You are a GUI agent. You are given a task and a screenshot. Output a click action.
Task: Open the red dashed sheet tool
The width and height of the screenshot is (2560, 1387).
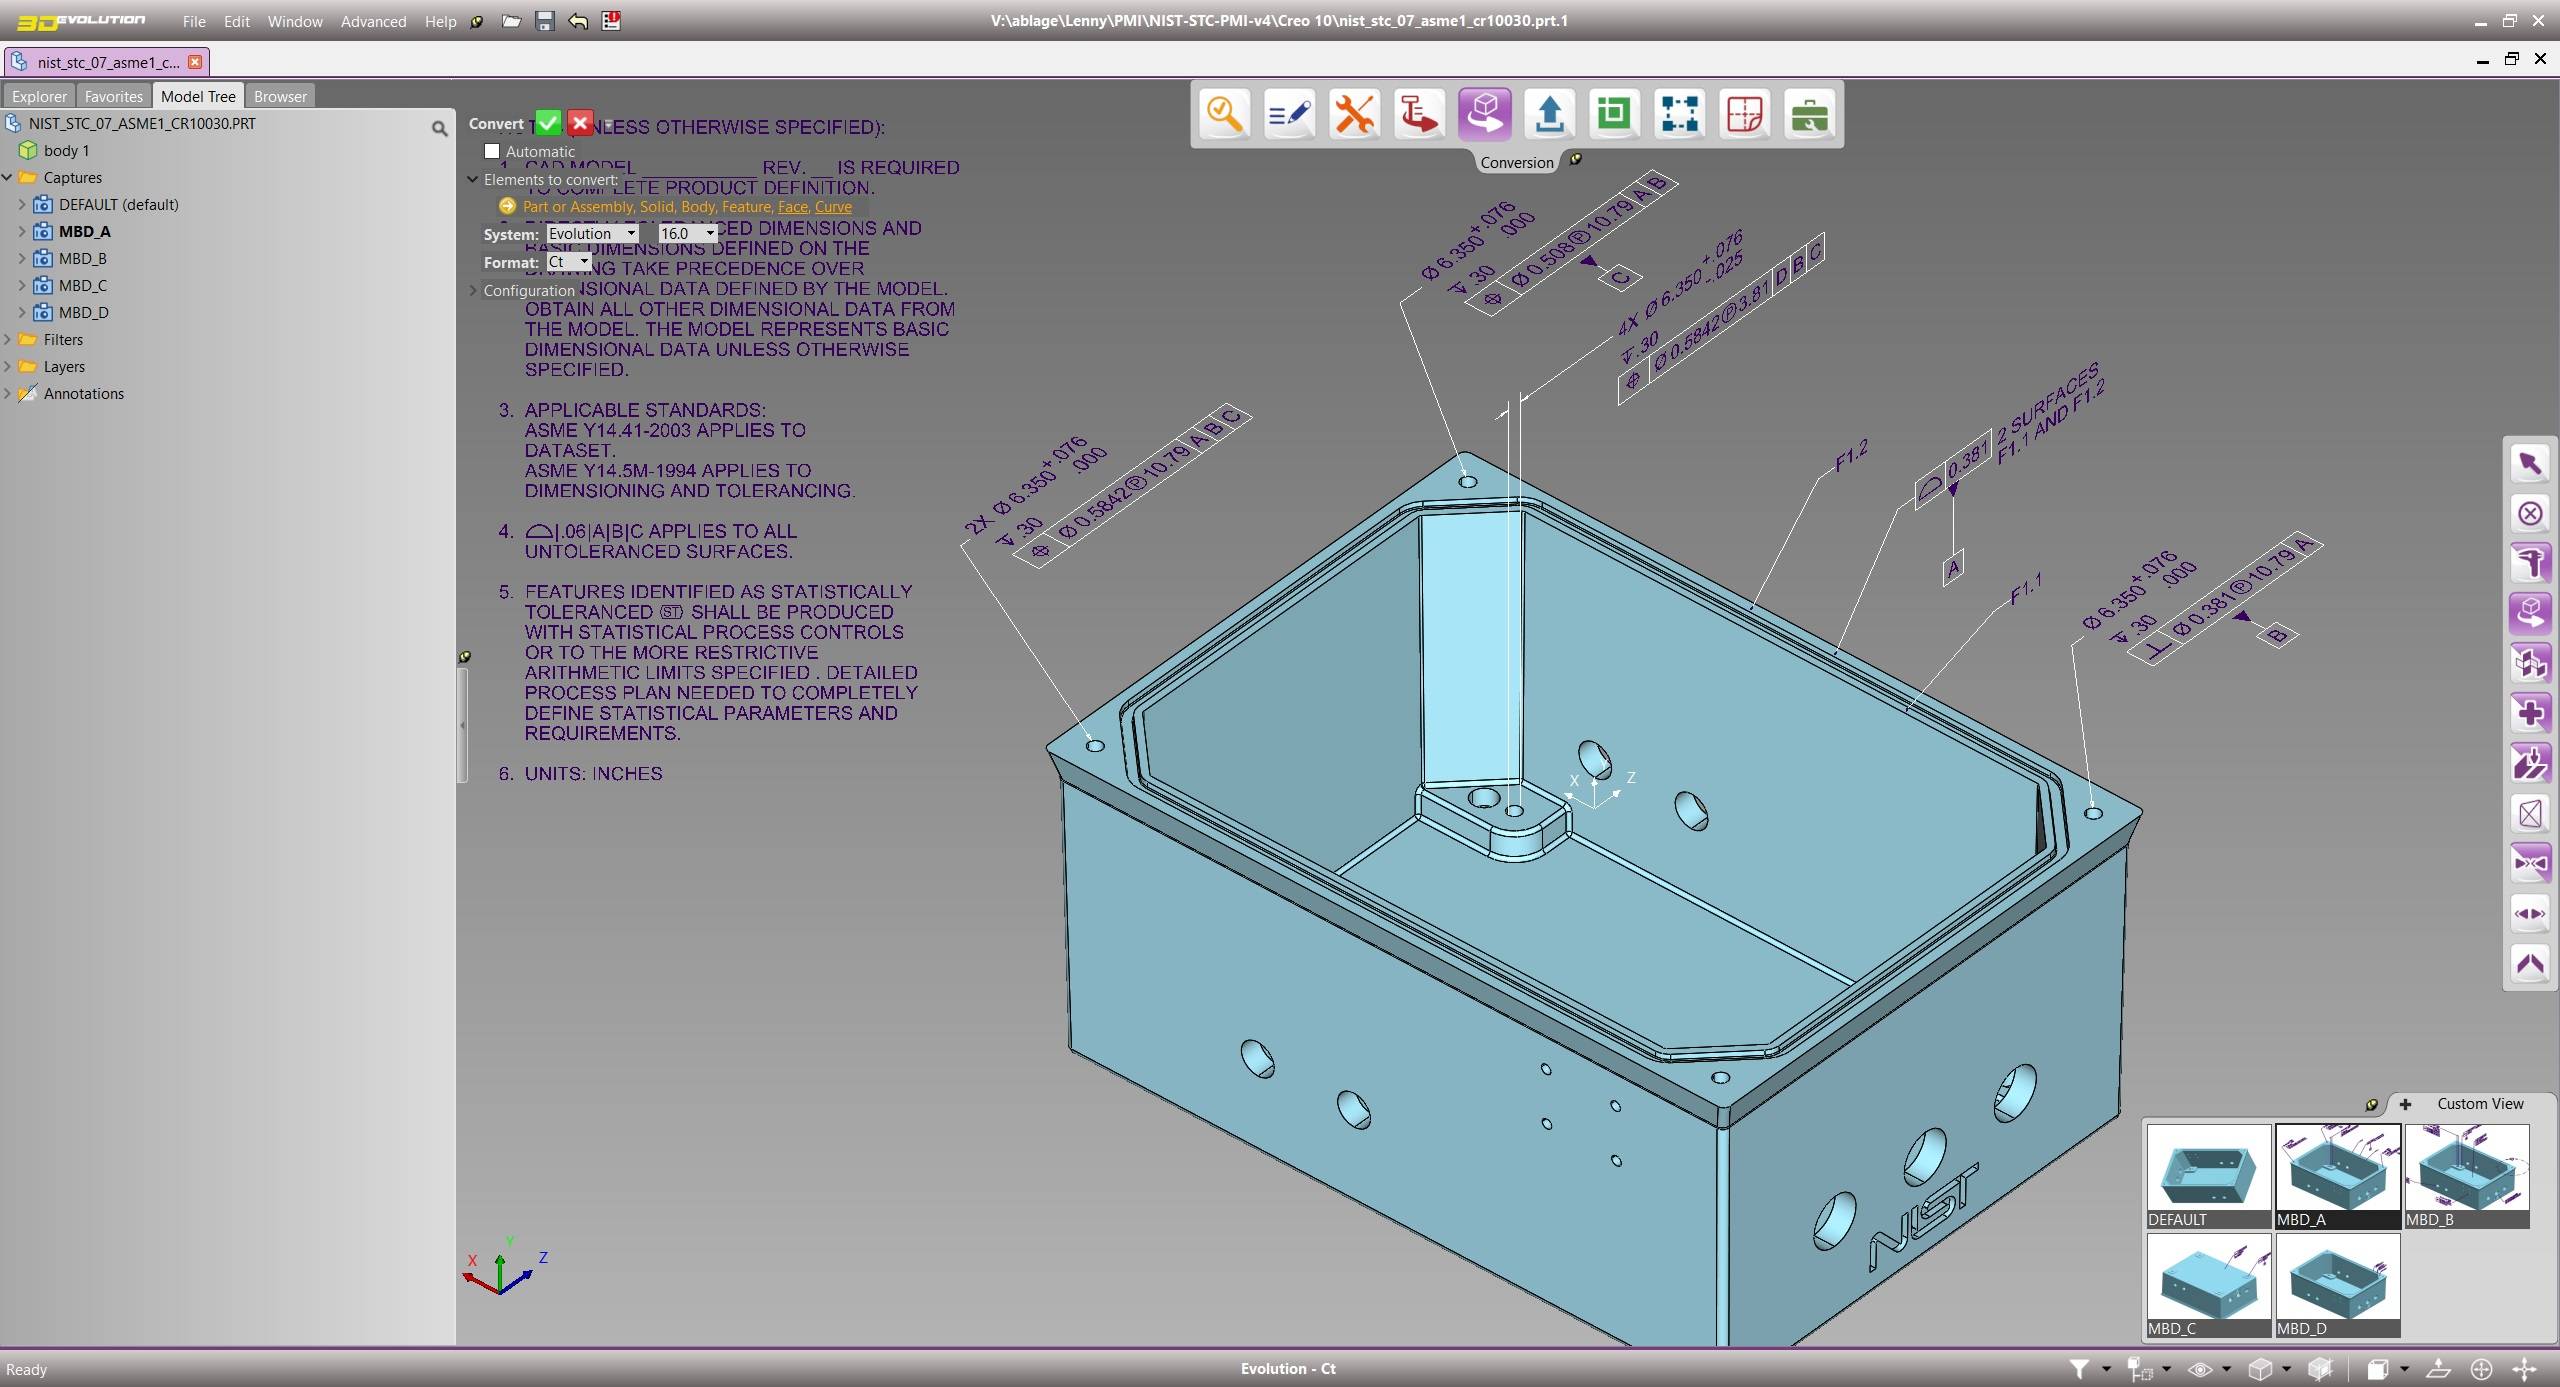tap(1744, 114)
